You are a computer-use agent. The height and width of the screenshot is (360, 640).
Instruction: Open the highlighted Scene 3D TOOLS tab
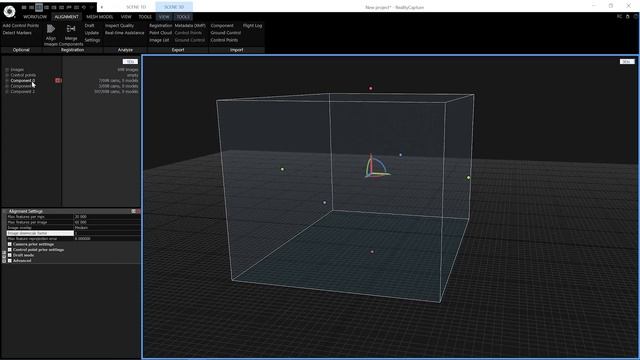183,17
